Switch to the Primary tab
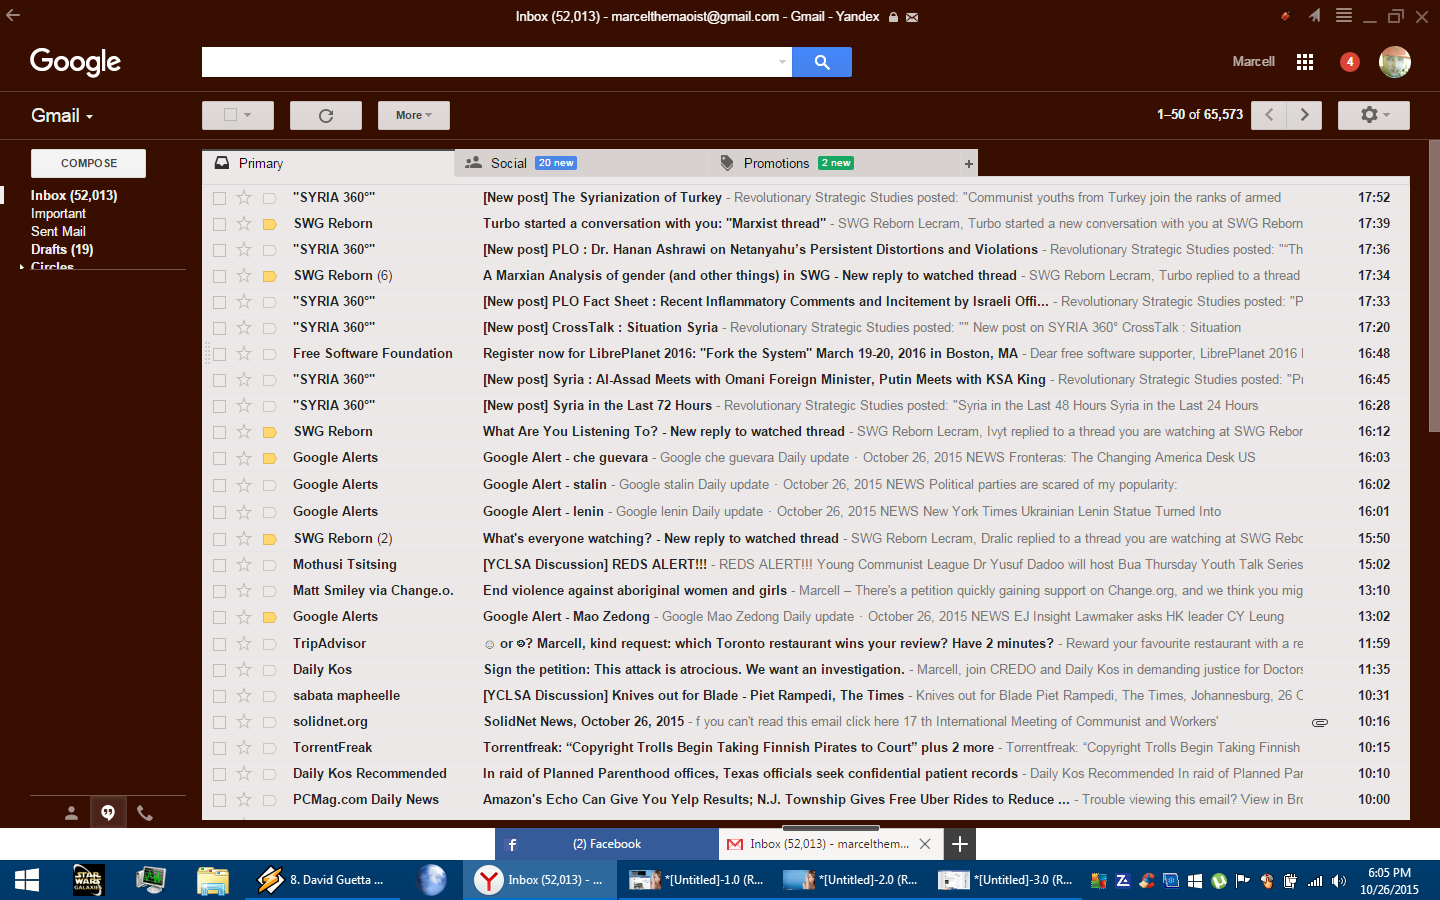 pyautogui.click(x=328, y=163)
